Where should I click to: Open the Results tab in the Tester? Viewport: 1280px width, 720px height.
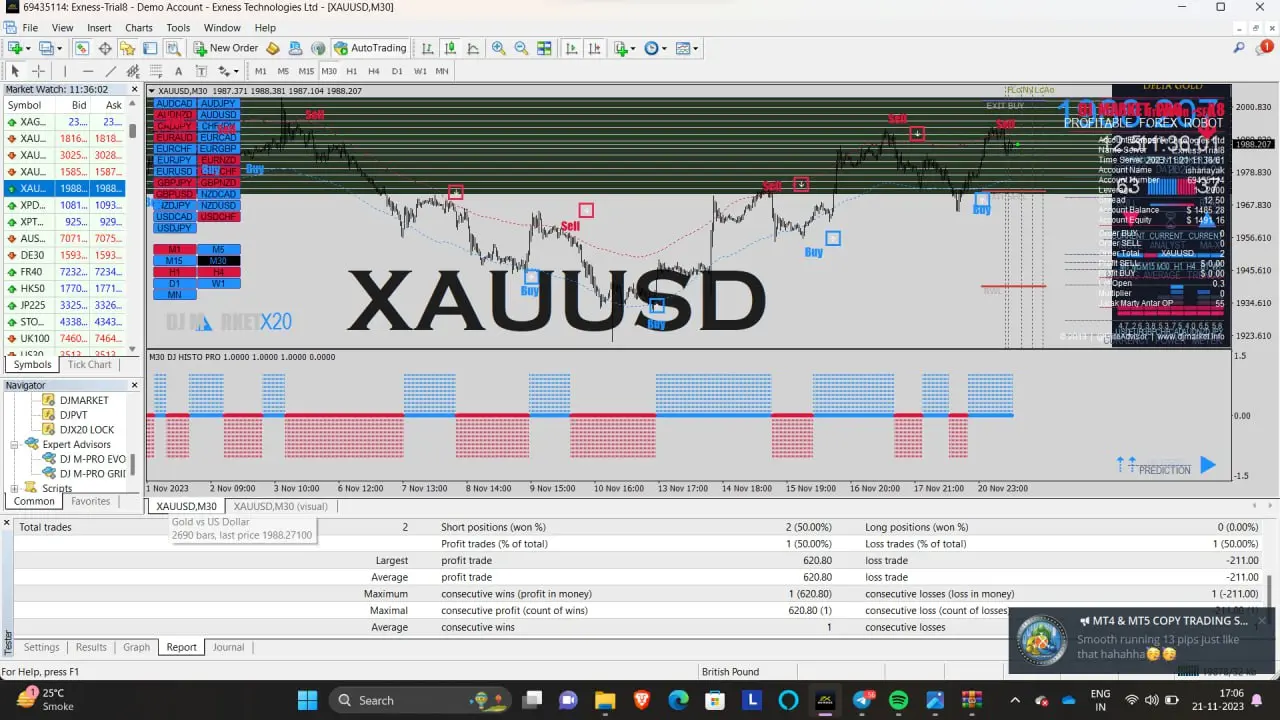click(x=91, y=647)
